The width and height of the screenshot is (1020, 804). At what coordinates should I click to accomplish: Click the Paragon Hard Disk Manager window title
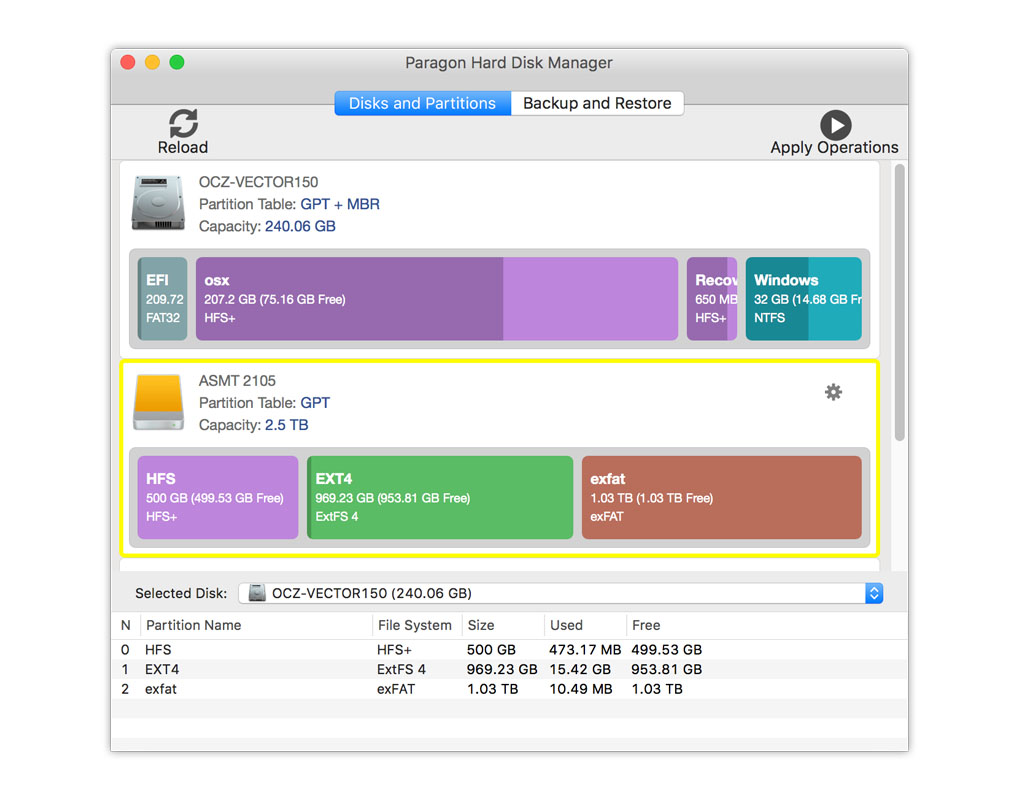(x=509, y=62)
